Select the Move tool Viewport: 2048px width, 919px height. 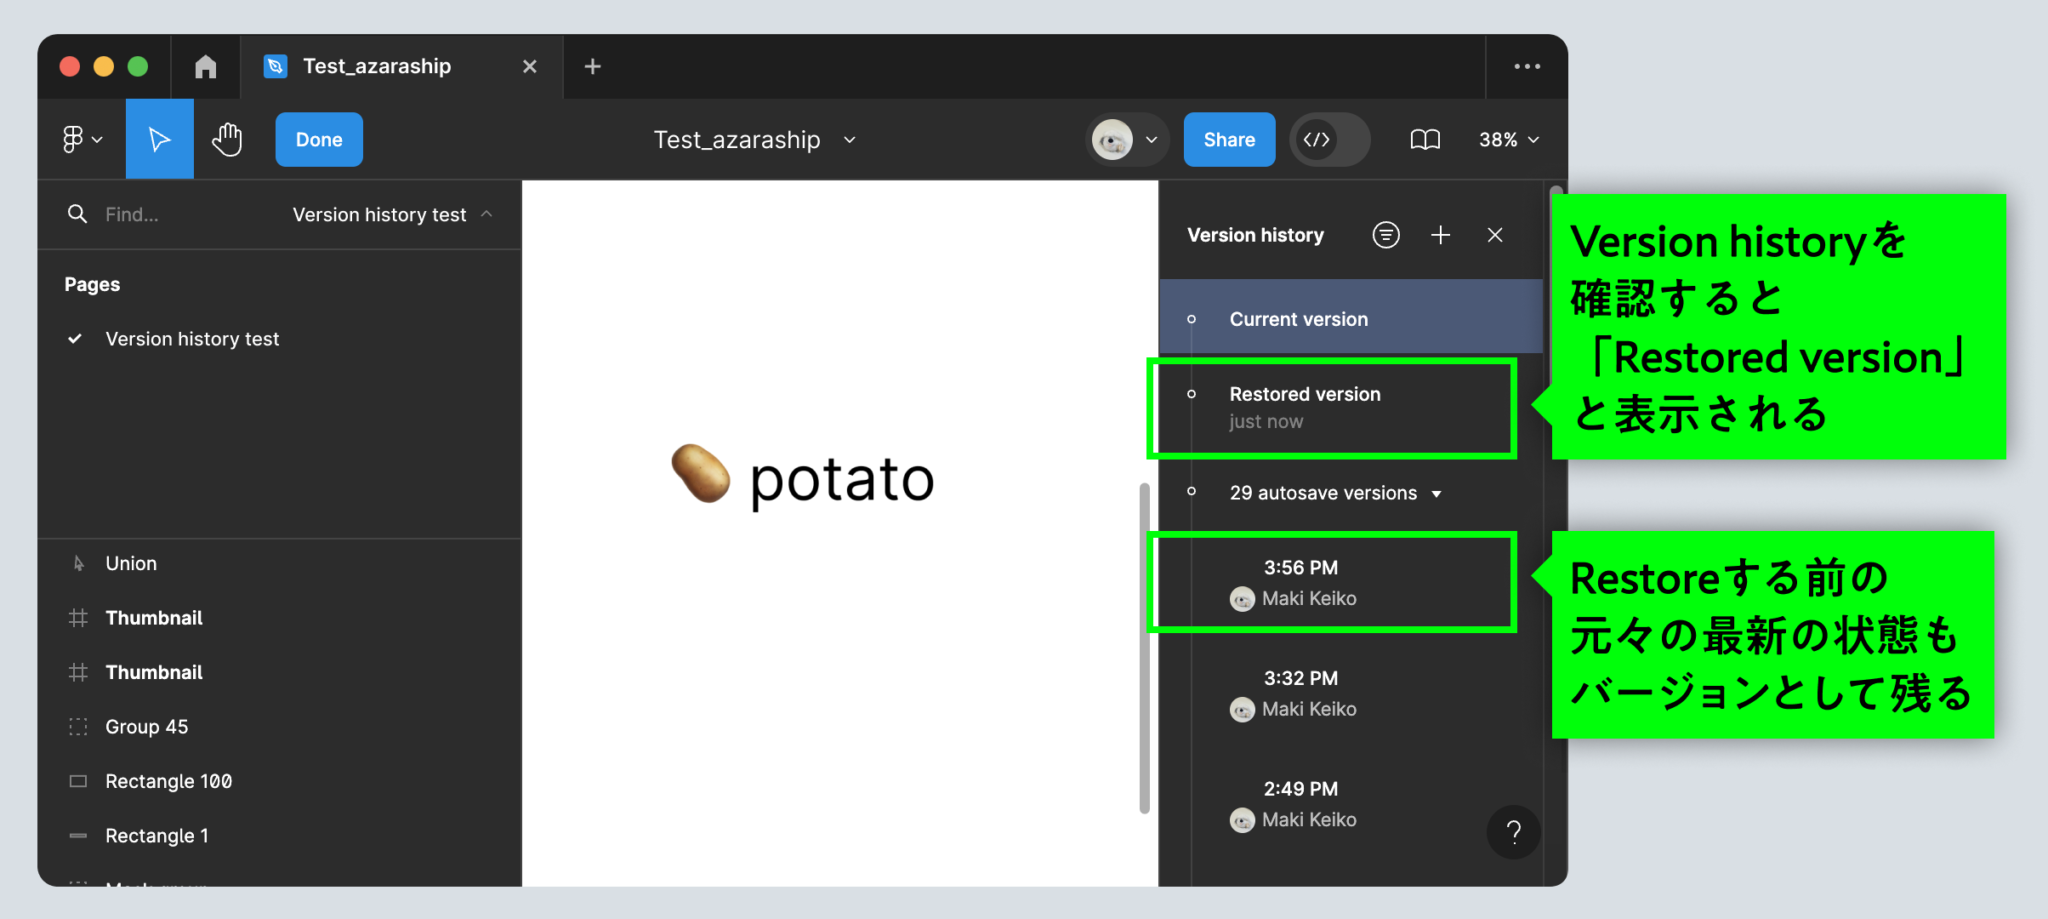tap(159, 139)
